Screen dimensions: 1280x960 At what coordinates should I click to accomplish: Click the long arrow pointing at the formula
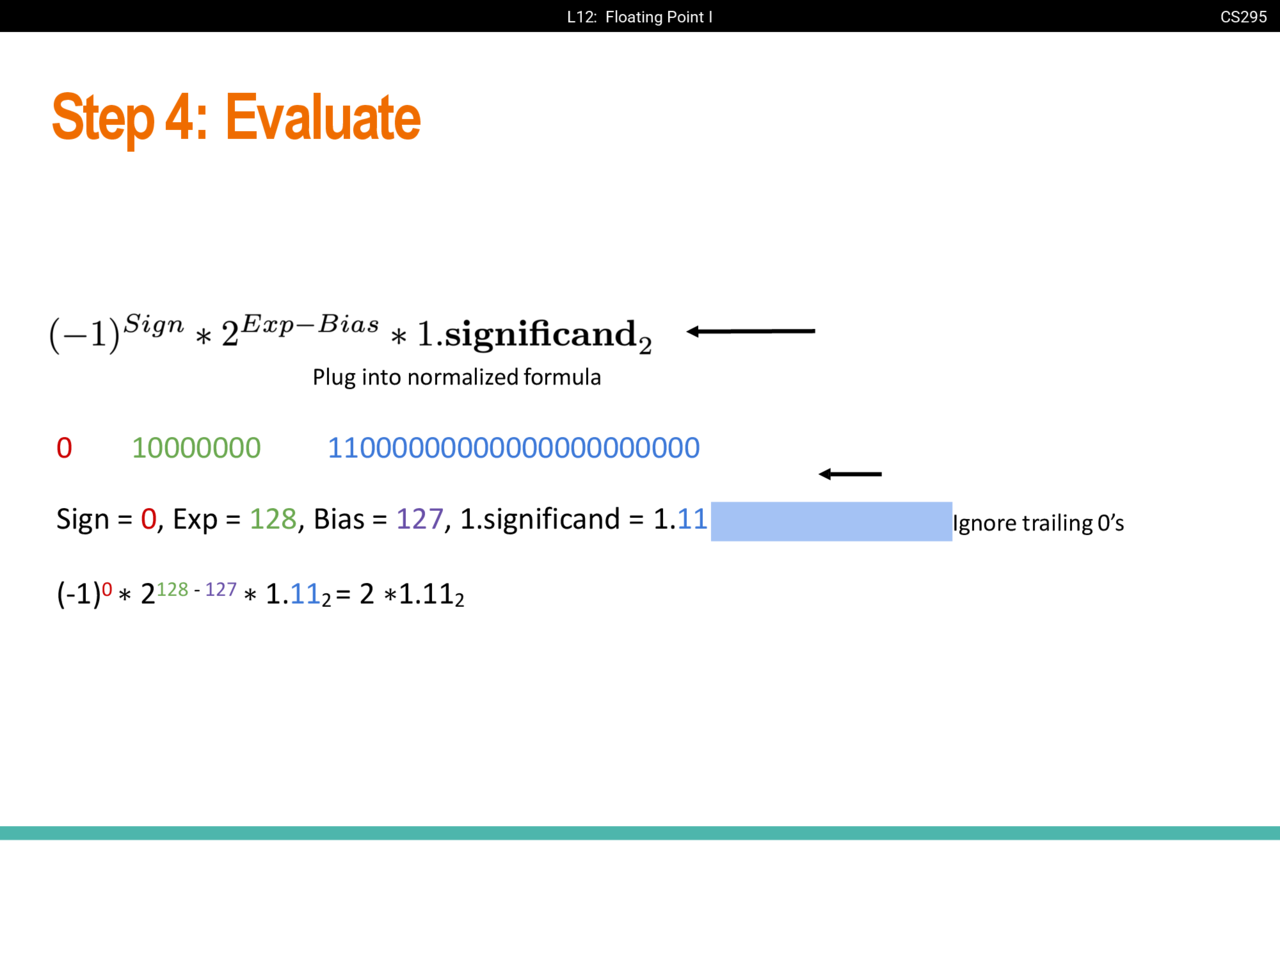click(x=750, y=331)
